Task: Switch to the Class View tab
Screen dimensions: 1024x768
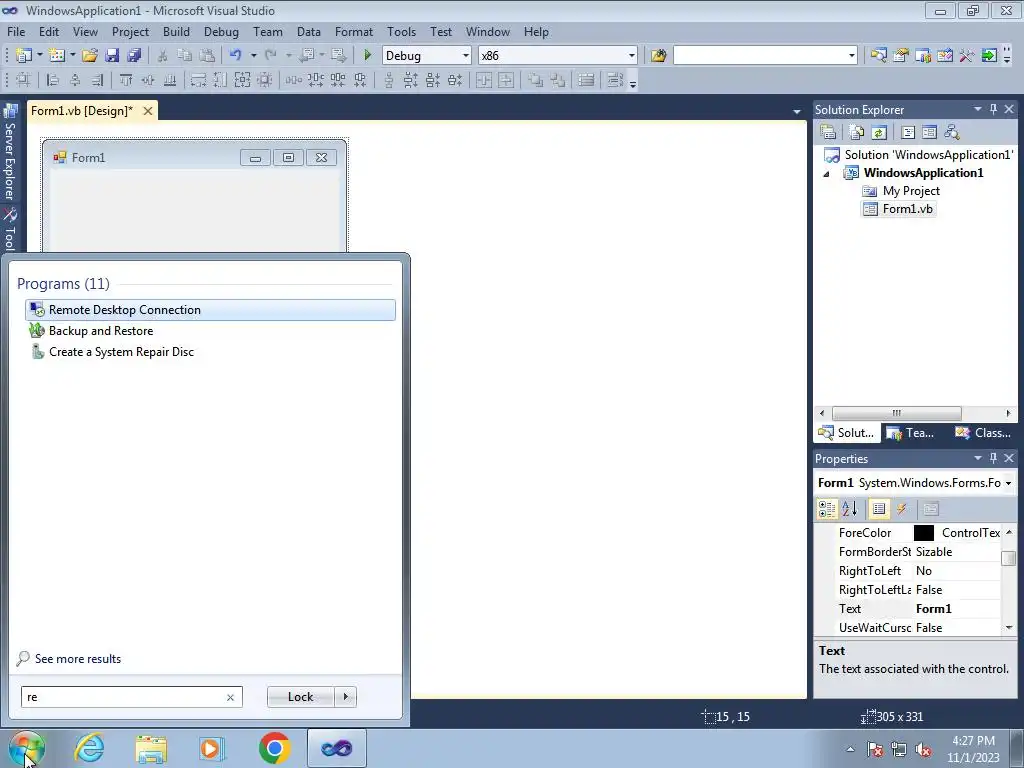Action: (982, 433)
